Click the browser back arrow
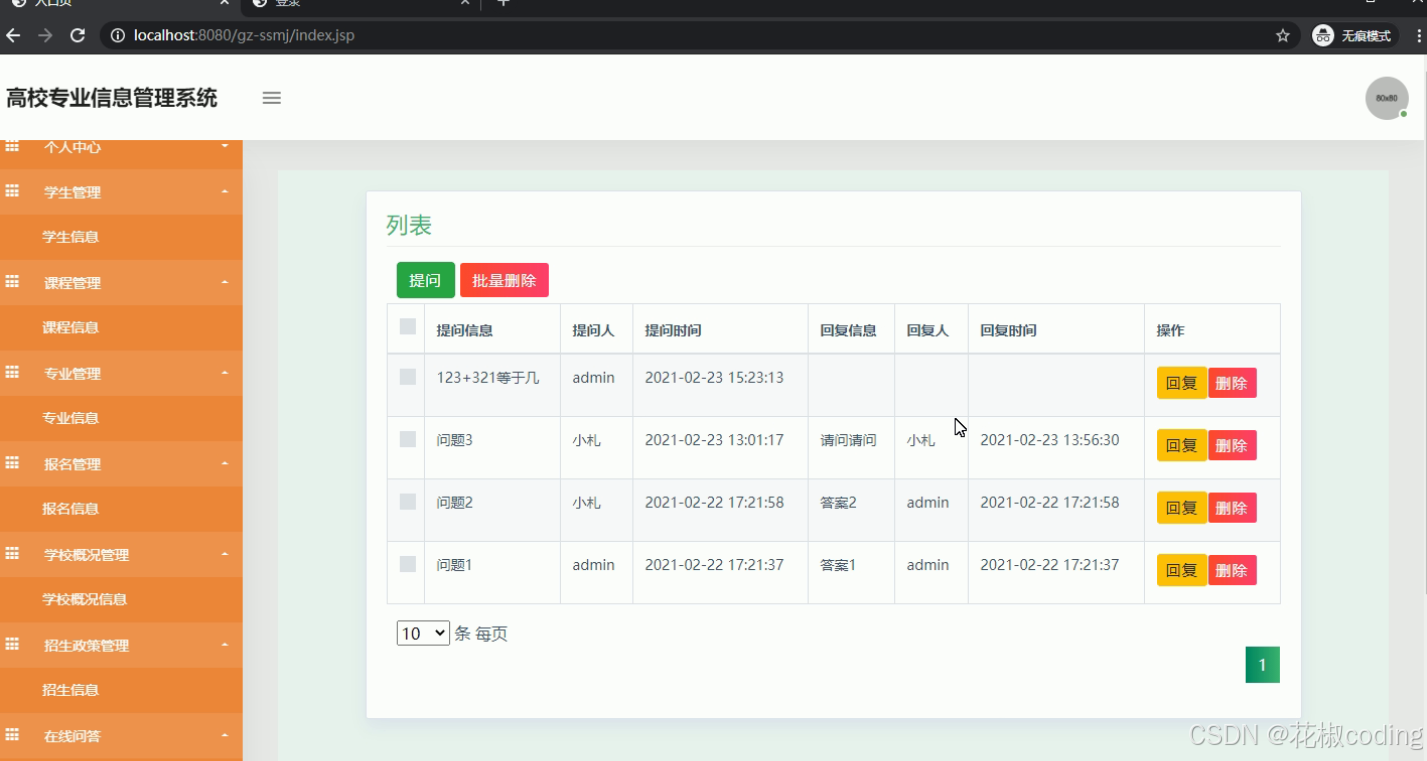1427x761 pixels. 13,35
